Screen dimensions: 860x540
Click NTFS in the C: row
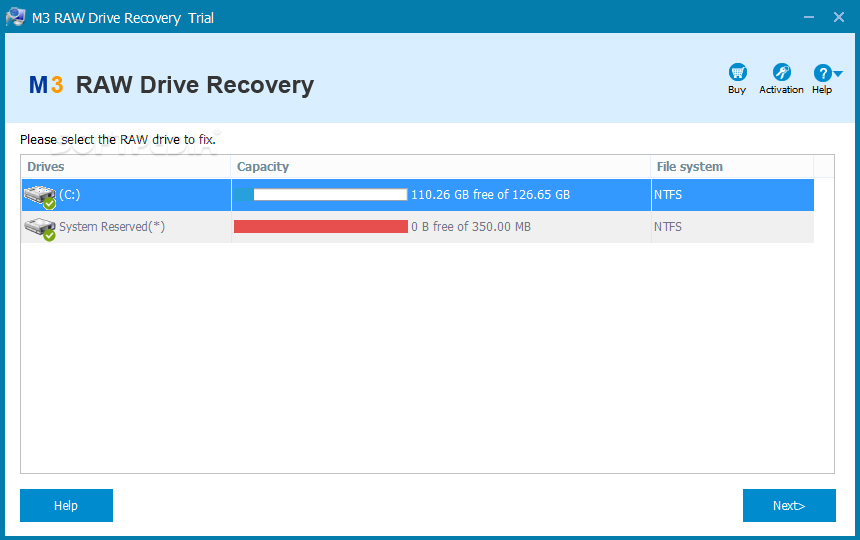coord(668,195)
